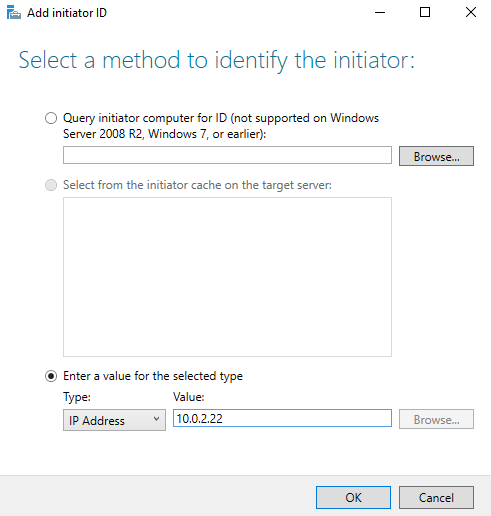
Task: Click the Add initiator ID window icon
Action: pyautogui.click(x=14, y=13)
